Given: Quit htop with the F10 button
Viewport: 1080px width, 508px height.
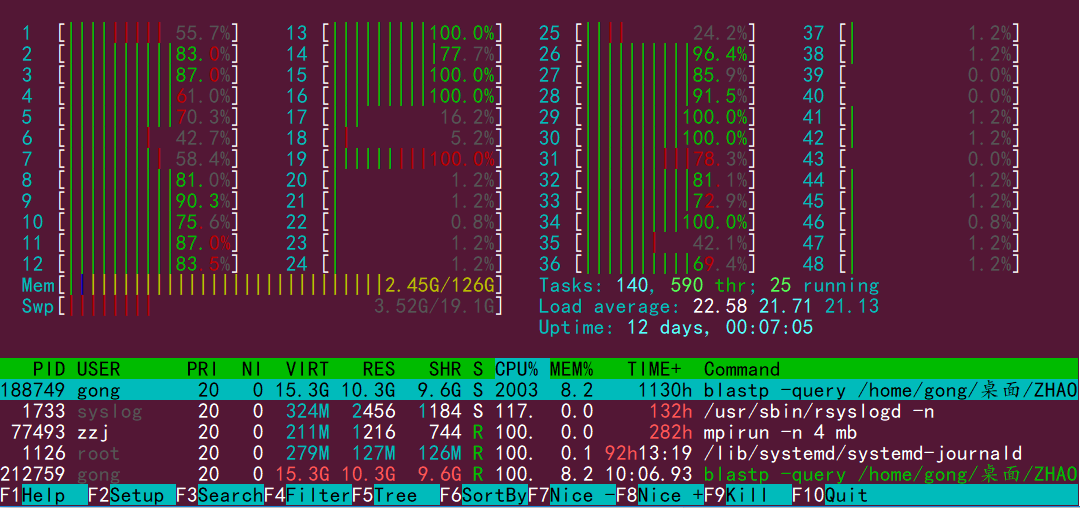Looking at the screenshot, I should pos(830,496).
